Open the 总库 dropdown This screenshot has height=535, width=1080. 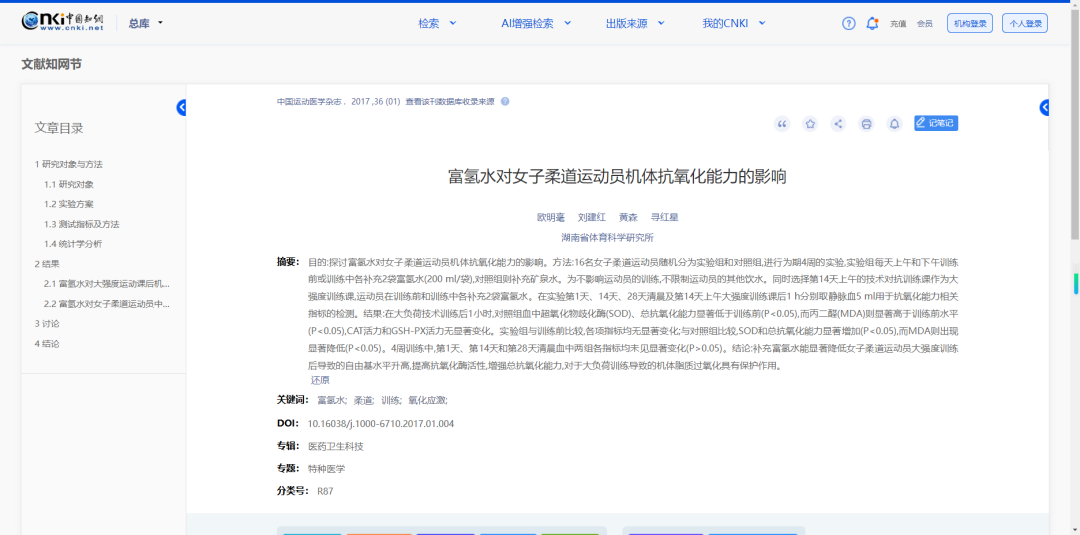click(145, 23)
